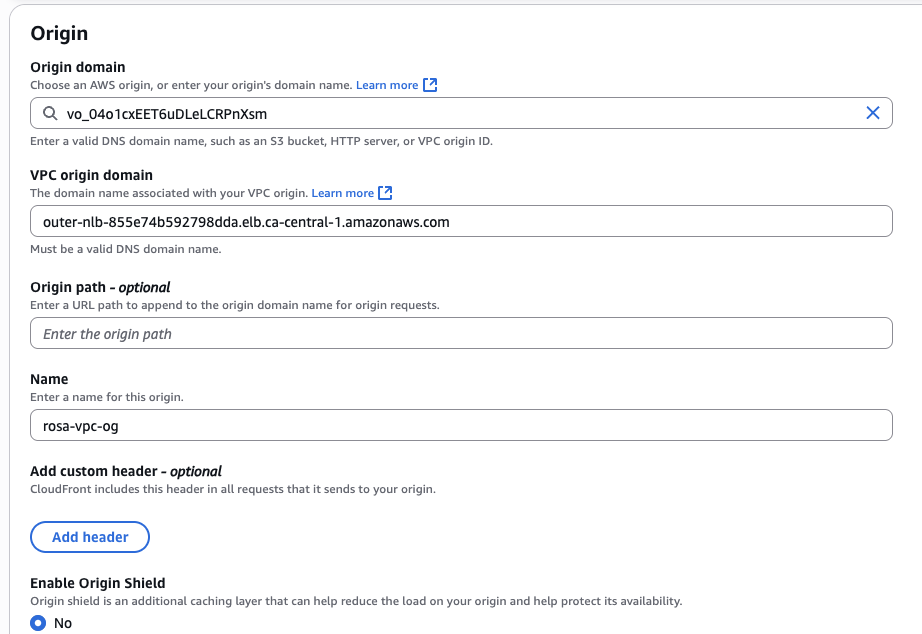The width and height of the screenshot is (922, 634).
Task: Click the 'Add custom header - optional' label
Action: (126, 471)
